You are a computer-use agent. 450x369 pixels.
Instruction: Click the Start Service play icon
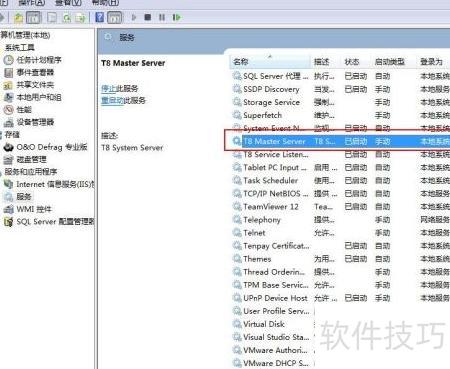click(134, 17)
